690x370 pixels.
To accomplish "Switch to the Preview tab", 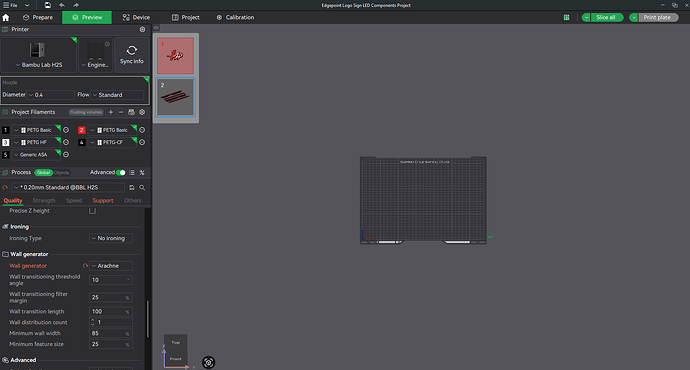I will coord(87,18).
